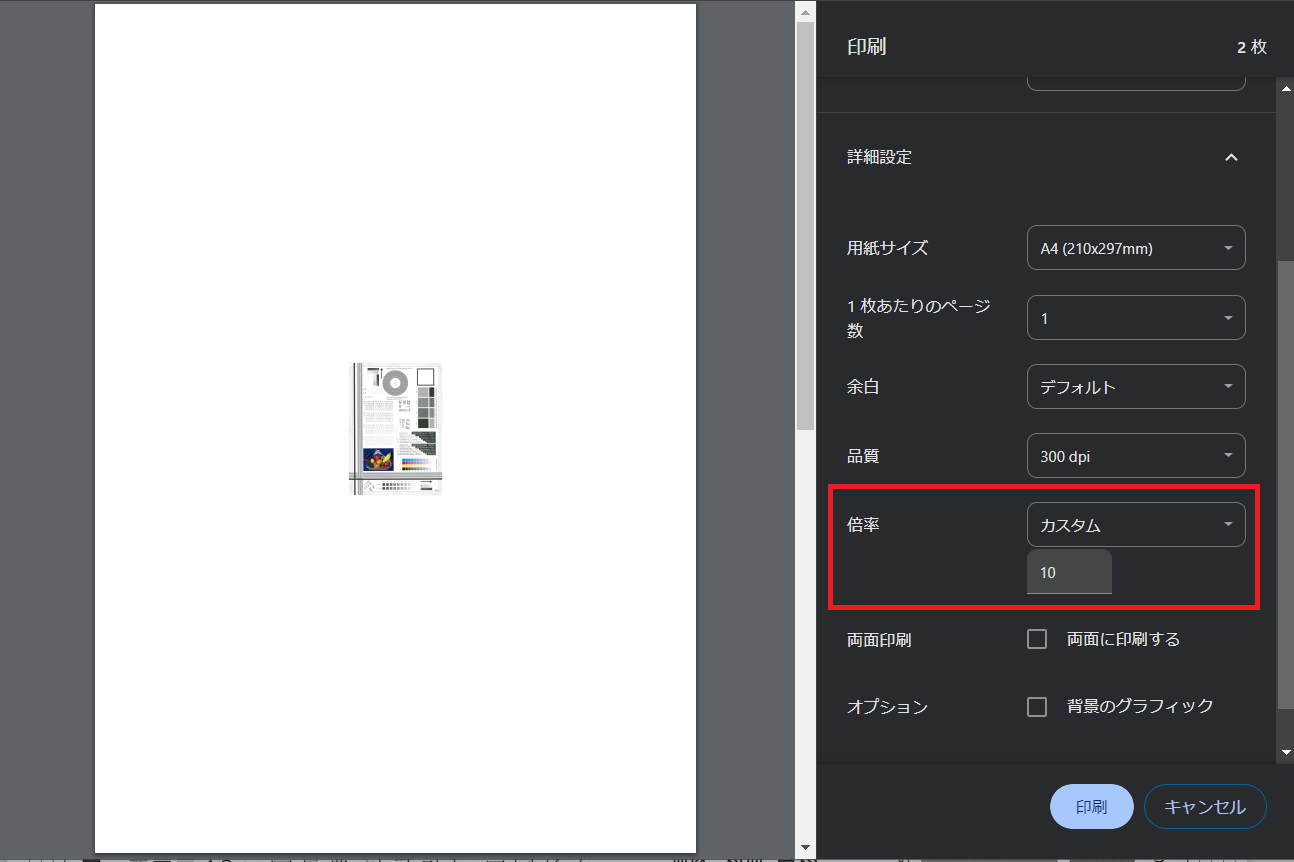Viewport: 1294px width, 862px height.
Task: Click the scaled-down test page in preview
Action: click(395, 428)
